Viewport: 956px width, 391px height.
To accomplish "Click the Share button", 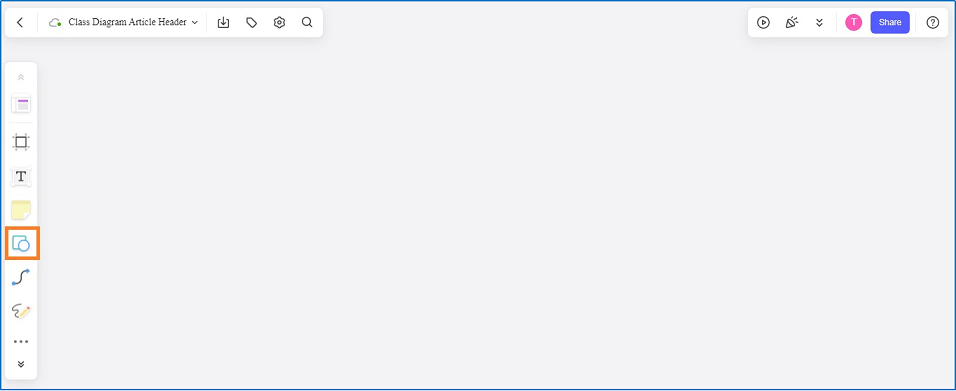I will [x=890, y=23].
